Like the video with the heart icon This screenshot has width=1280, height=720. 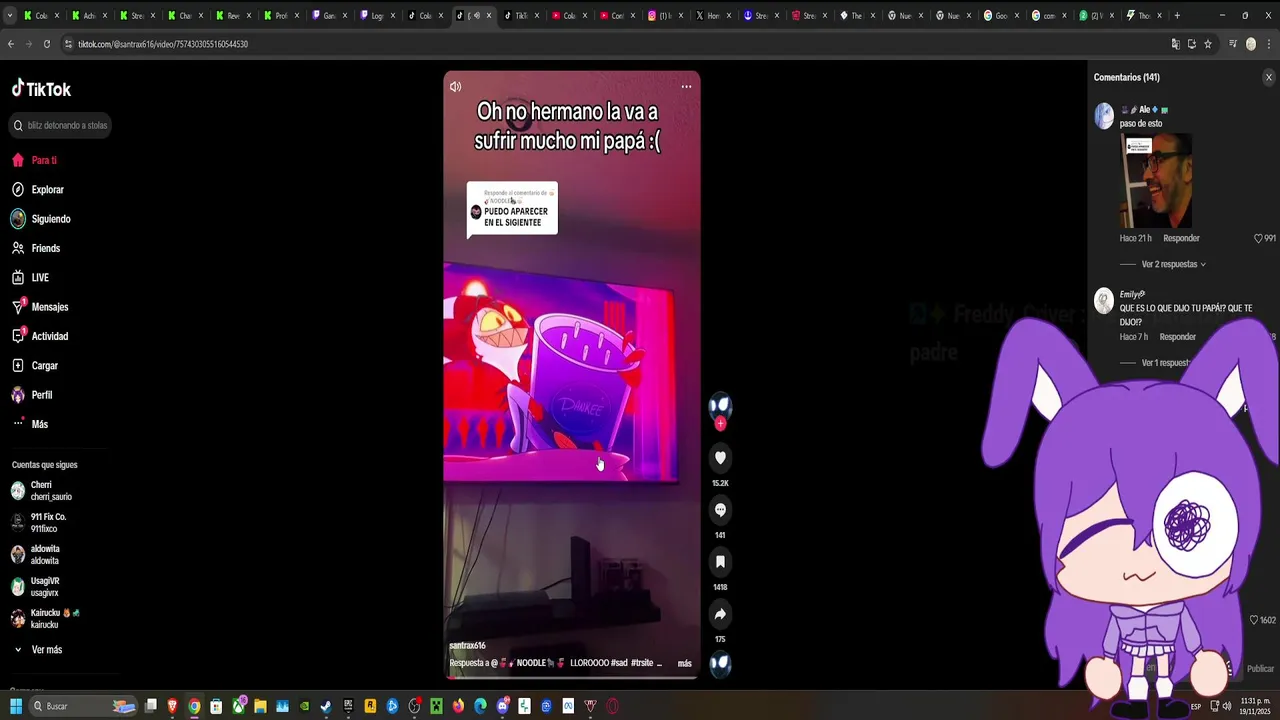point(720,458)
